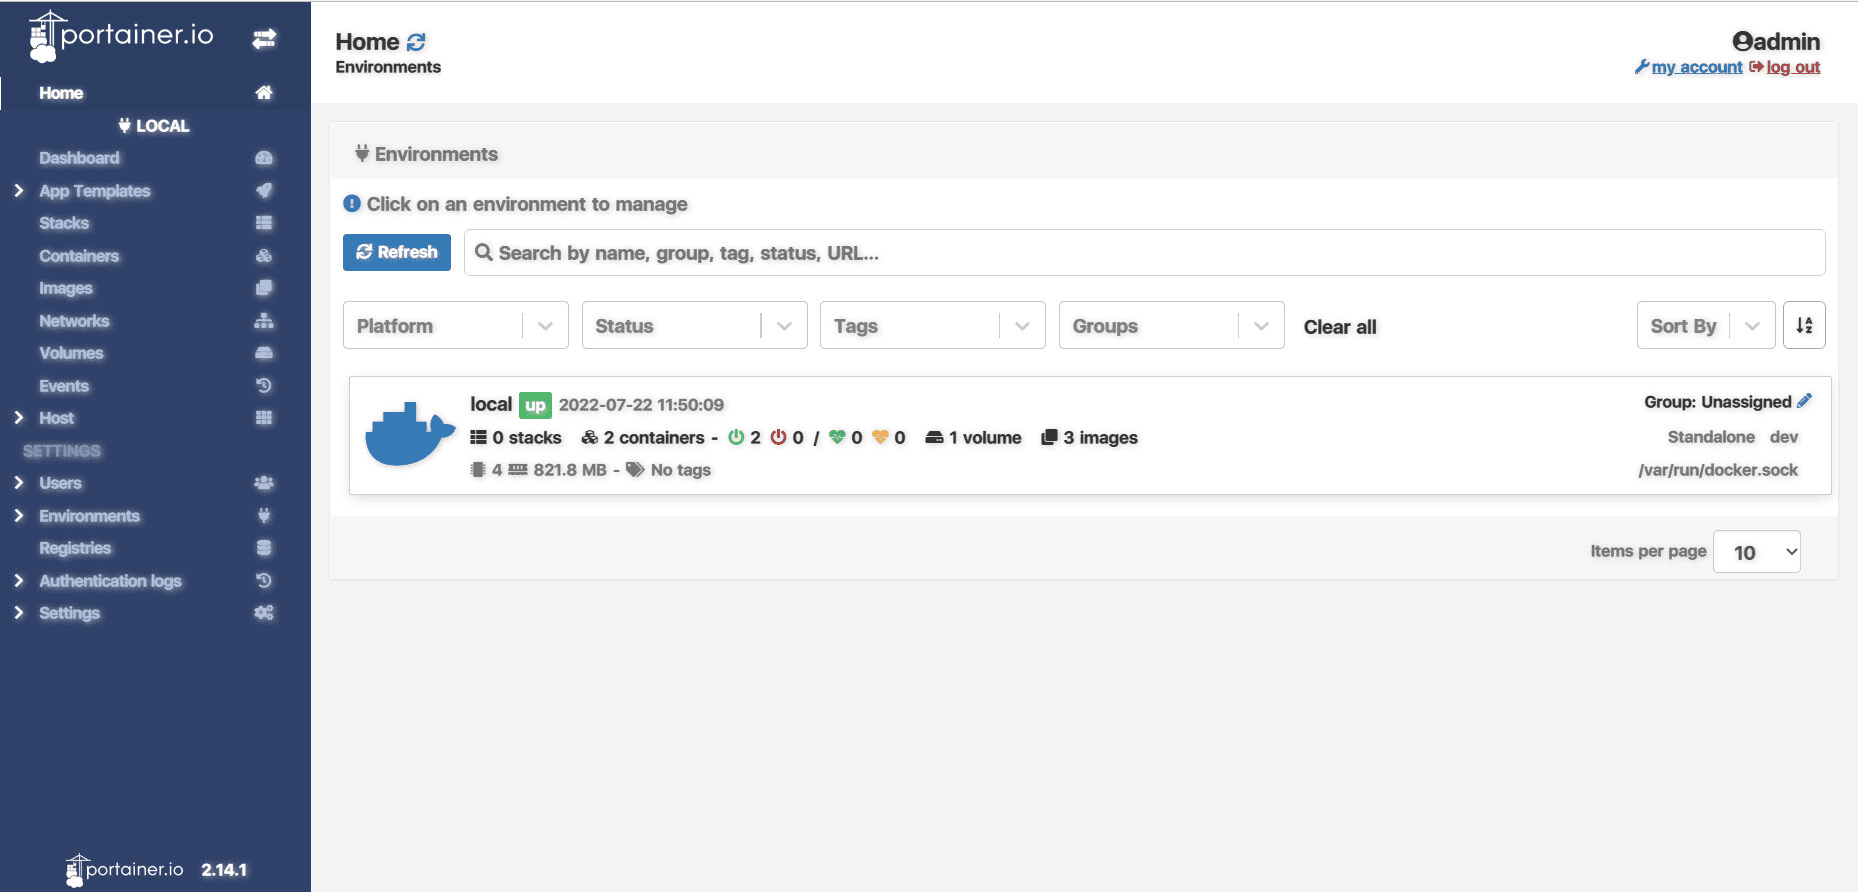
Task: Open Images menu item
Action: (x=66, y=288)
